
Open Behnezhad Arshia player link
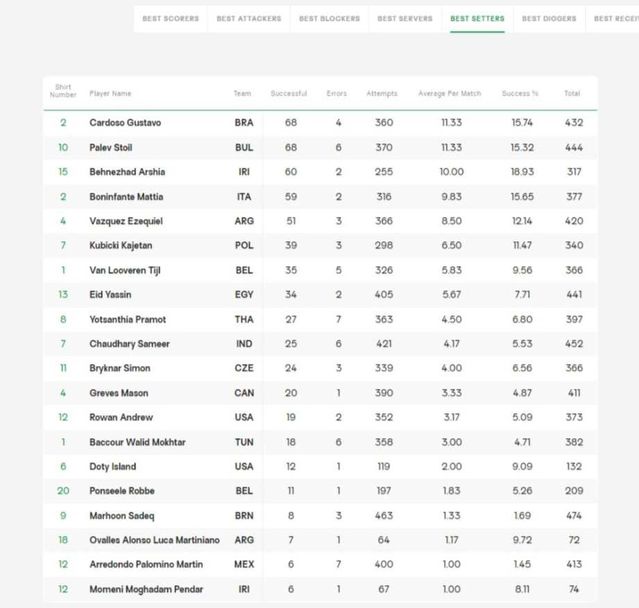pos(126,172)
